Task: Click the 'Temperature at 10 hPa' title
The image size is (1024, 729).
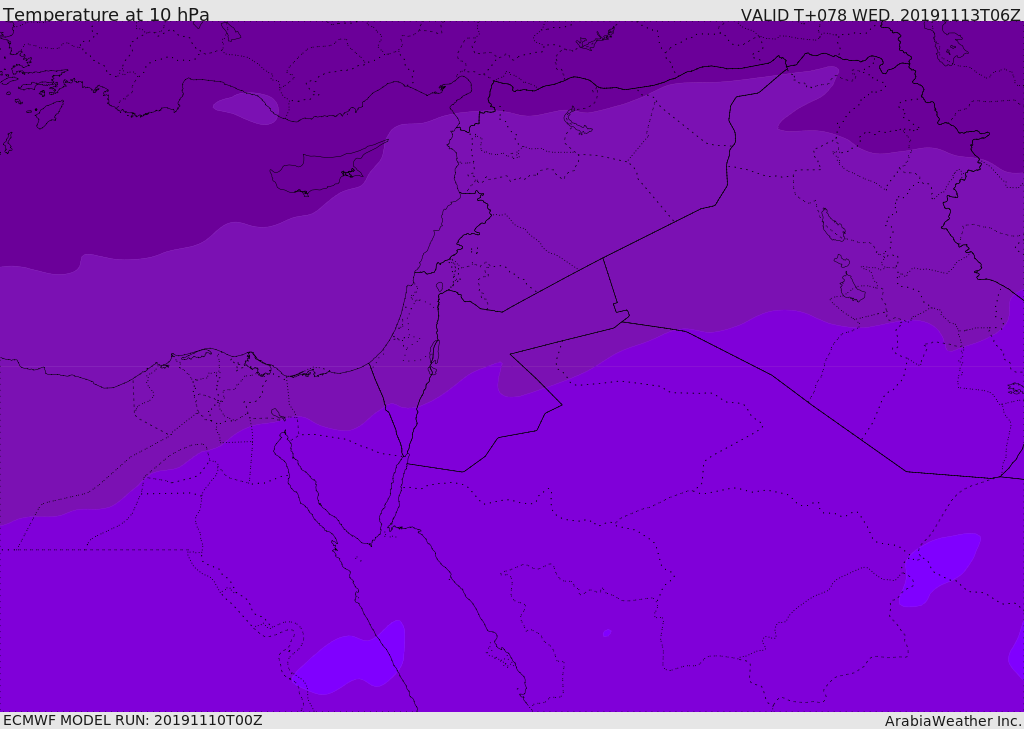Action: (106, 14)
